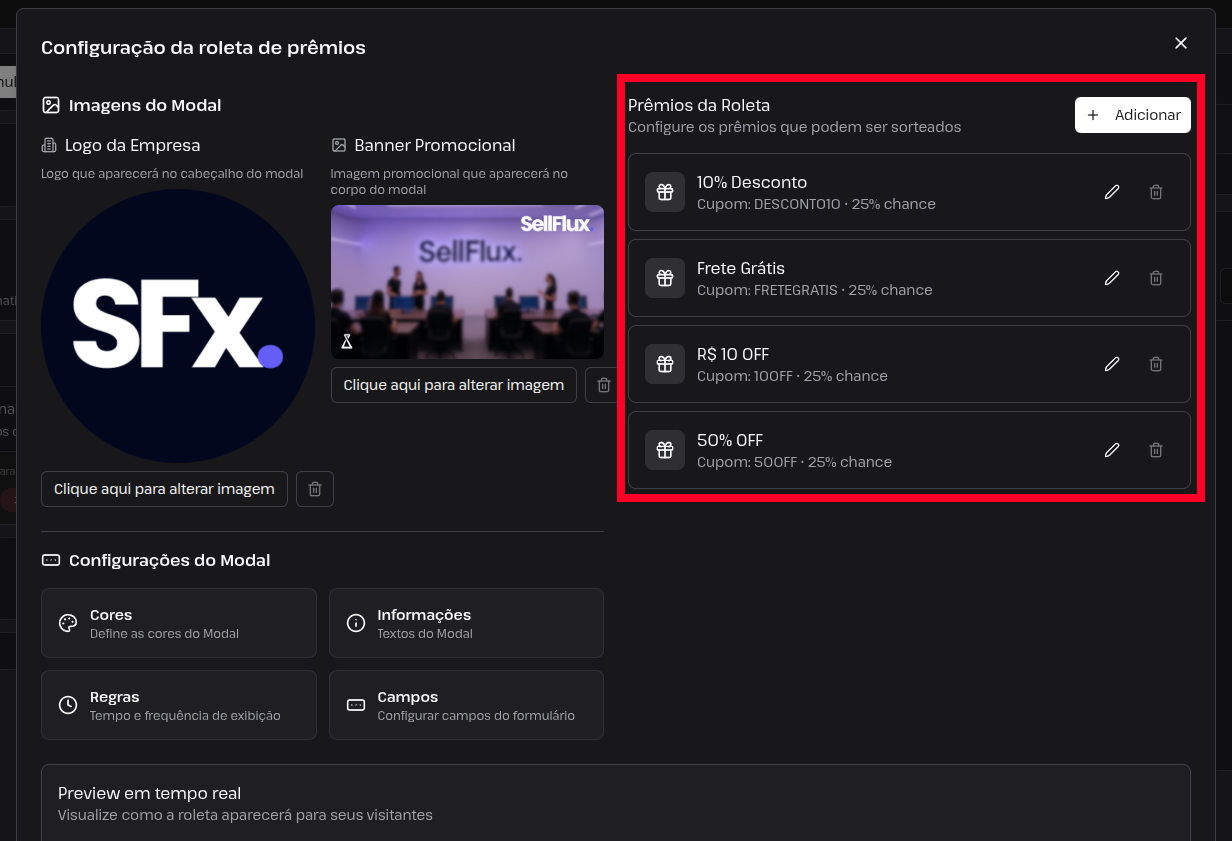
Task: Click the gift icon of 10% Desconto
Action: [665, 192]
